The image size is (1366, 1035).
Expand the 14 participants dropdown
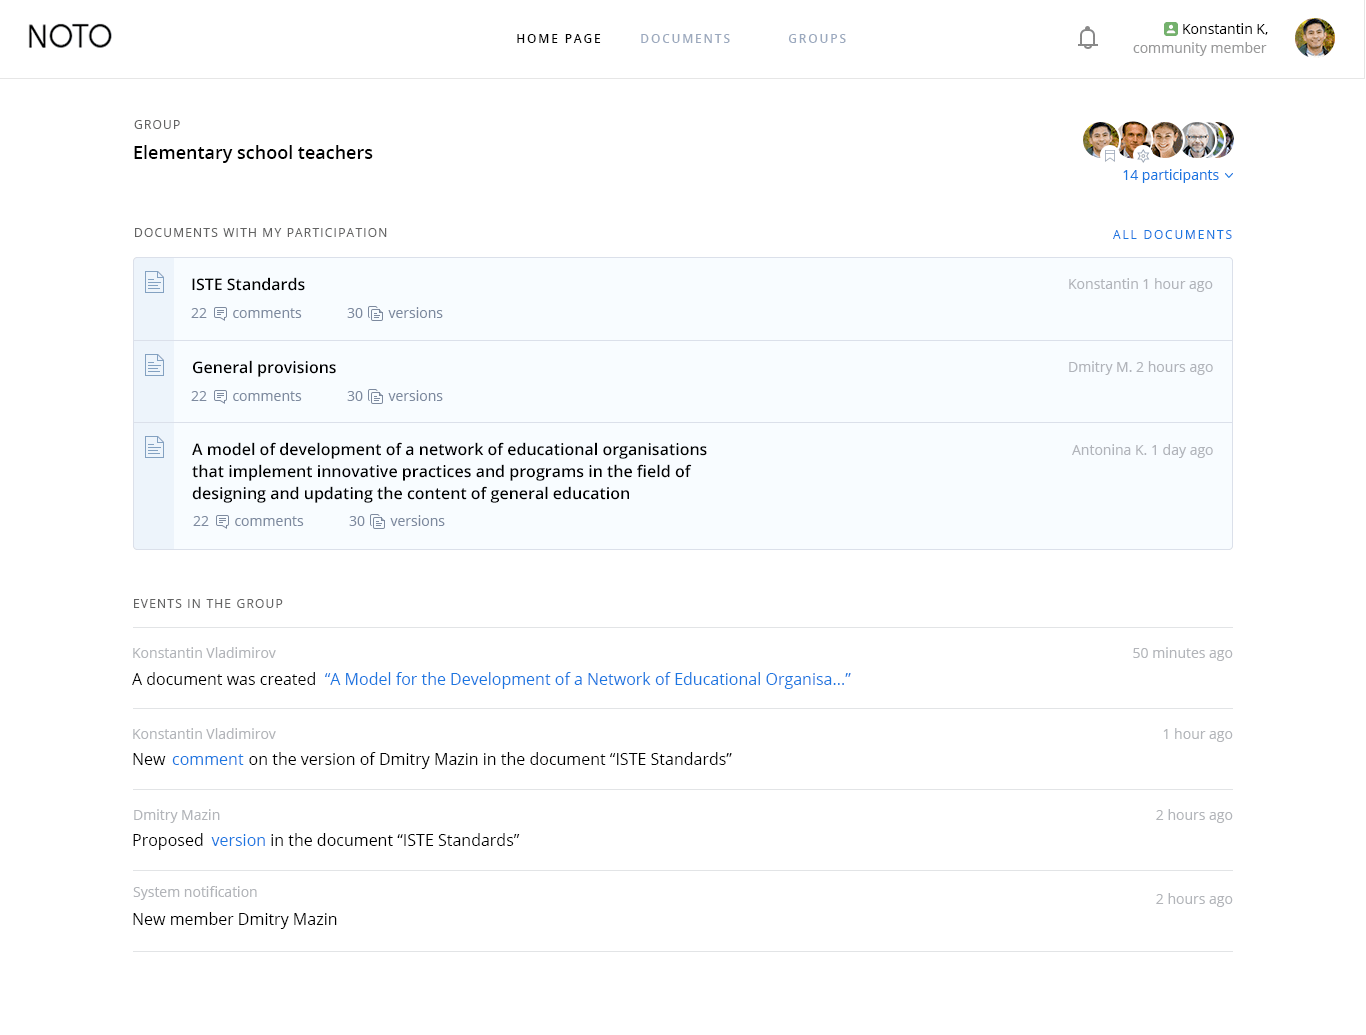[x=1177, y=175]
